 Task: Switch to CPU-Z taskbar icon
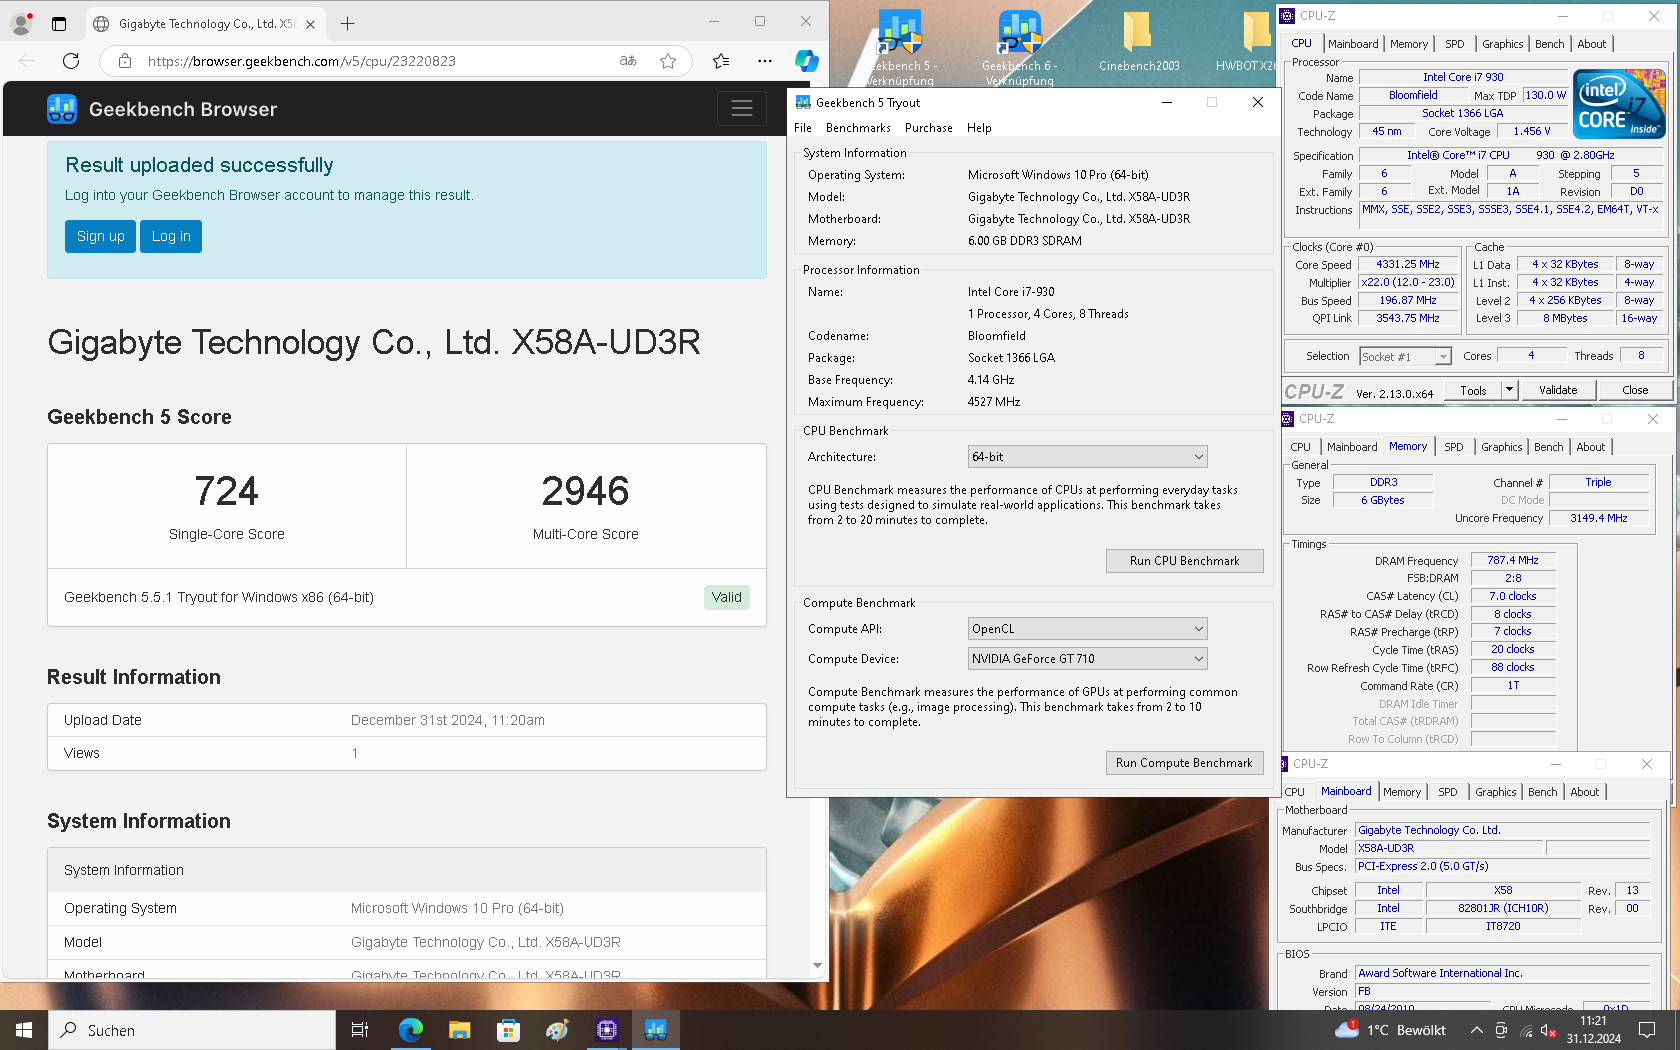pyautogui.click(x=606, y=1030)
